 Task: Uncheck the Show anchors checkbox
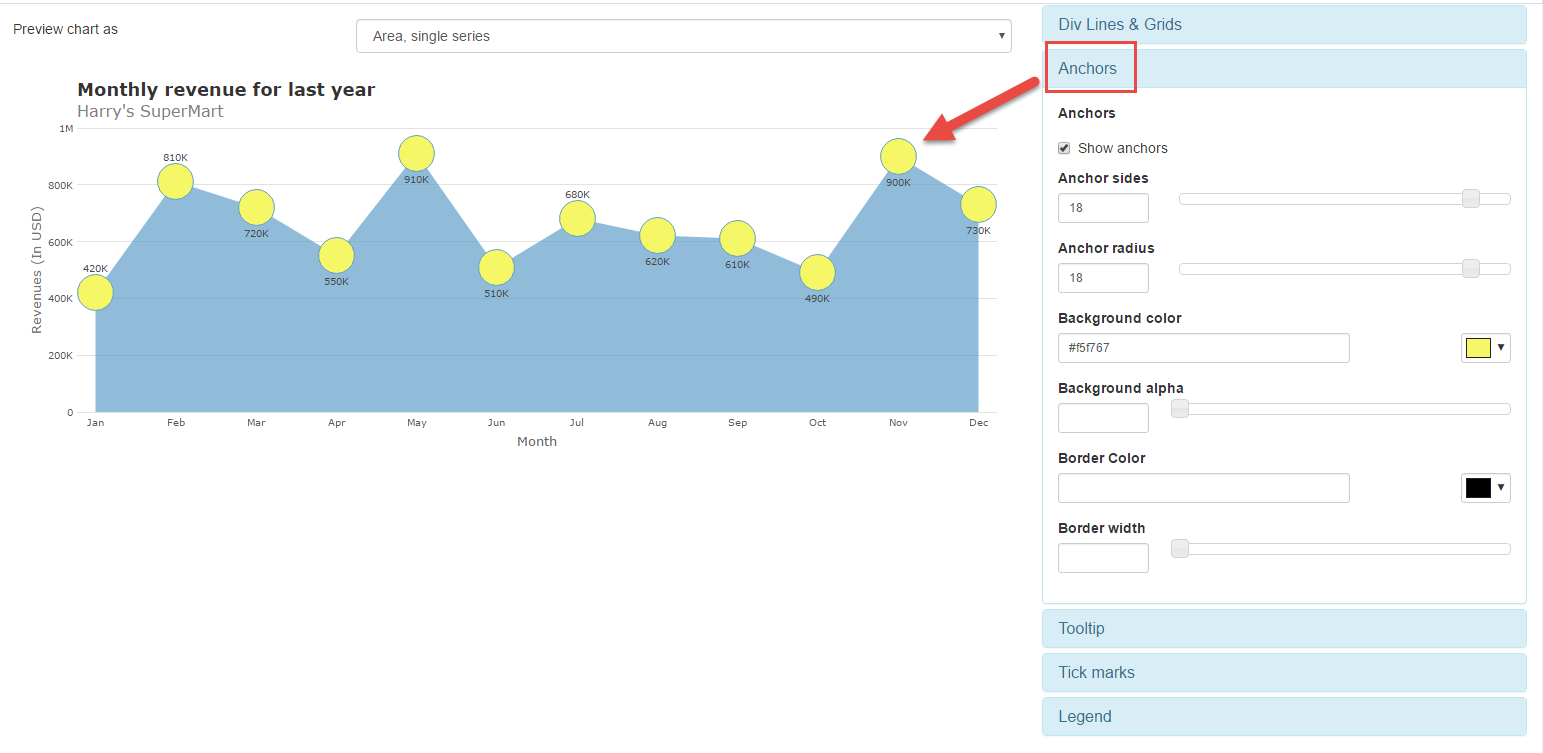[x=1064, y=148]
